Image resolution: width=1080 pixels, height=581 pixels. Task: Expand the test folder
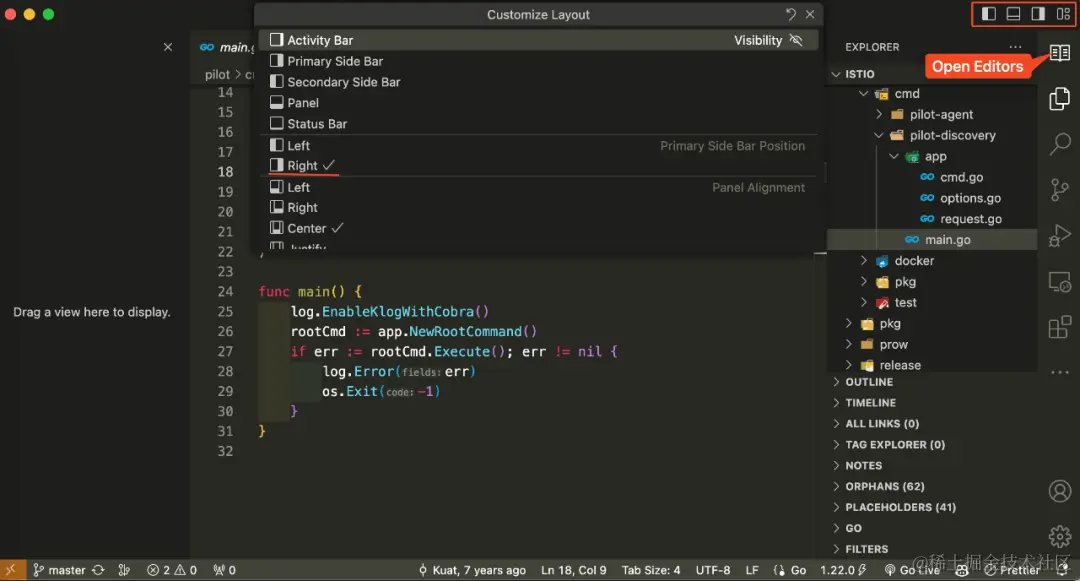click(864, 302)
